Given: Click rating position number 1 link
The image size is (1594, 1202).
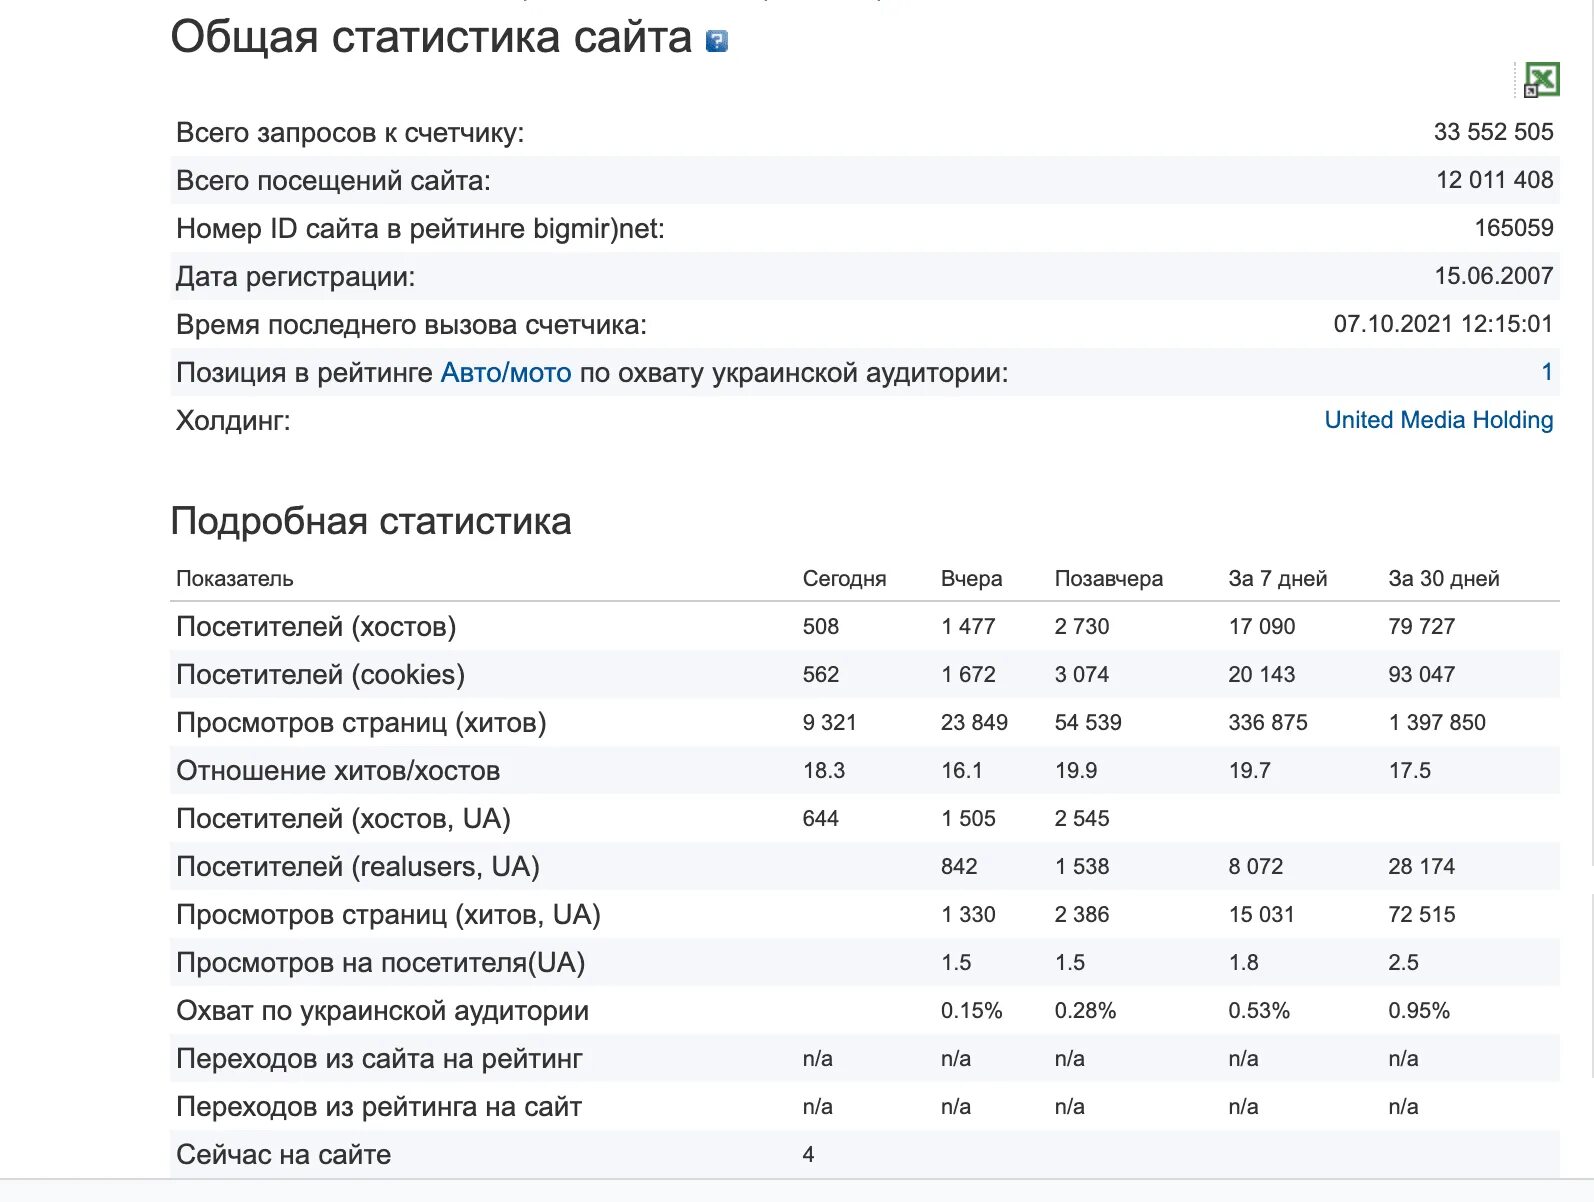Looking at the screenshot, I should pyautogui.click(x=1546, y=372).
